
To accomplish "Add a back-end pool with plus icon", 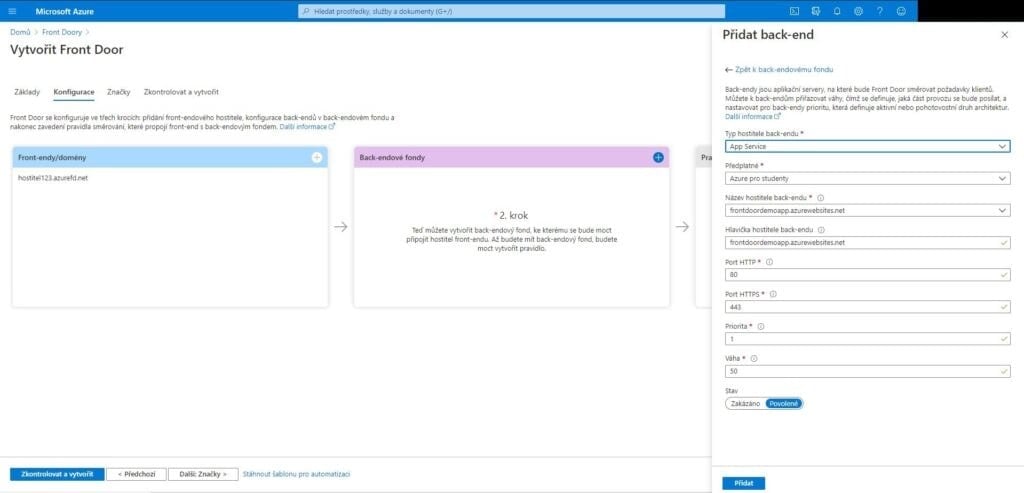I will click(x=658, y=157).
